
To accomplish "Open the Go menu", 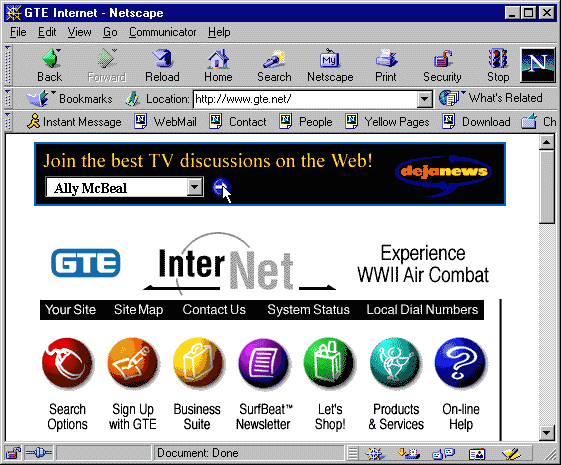I will pos(110,32).
